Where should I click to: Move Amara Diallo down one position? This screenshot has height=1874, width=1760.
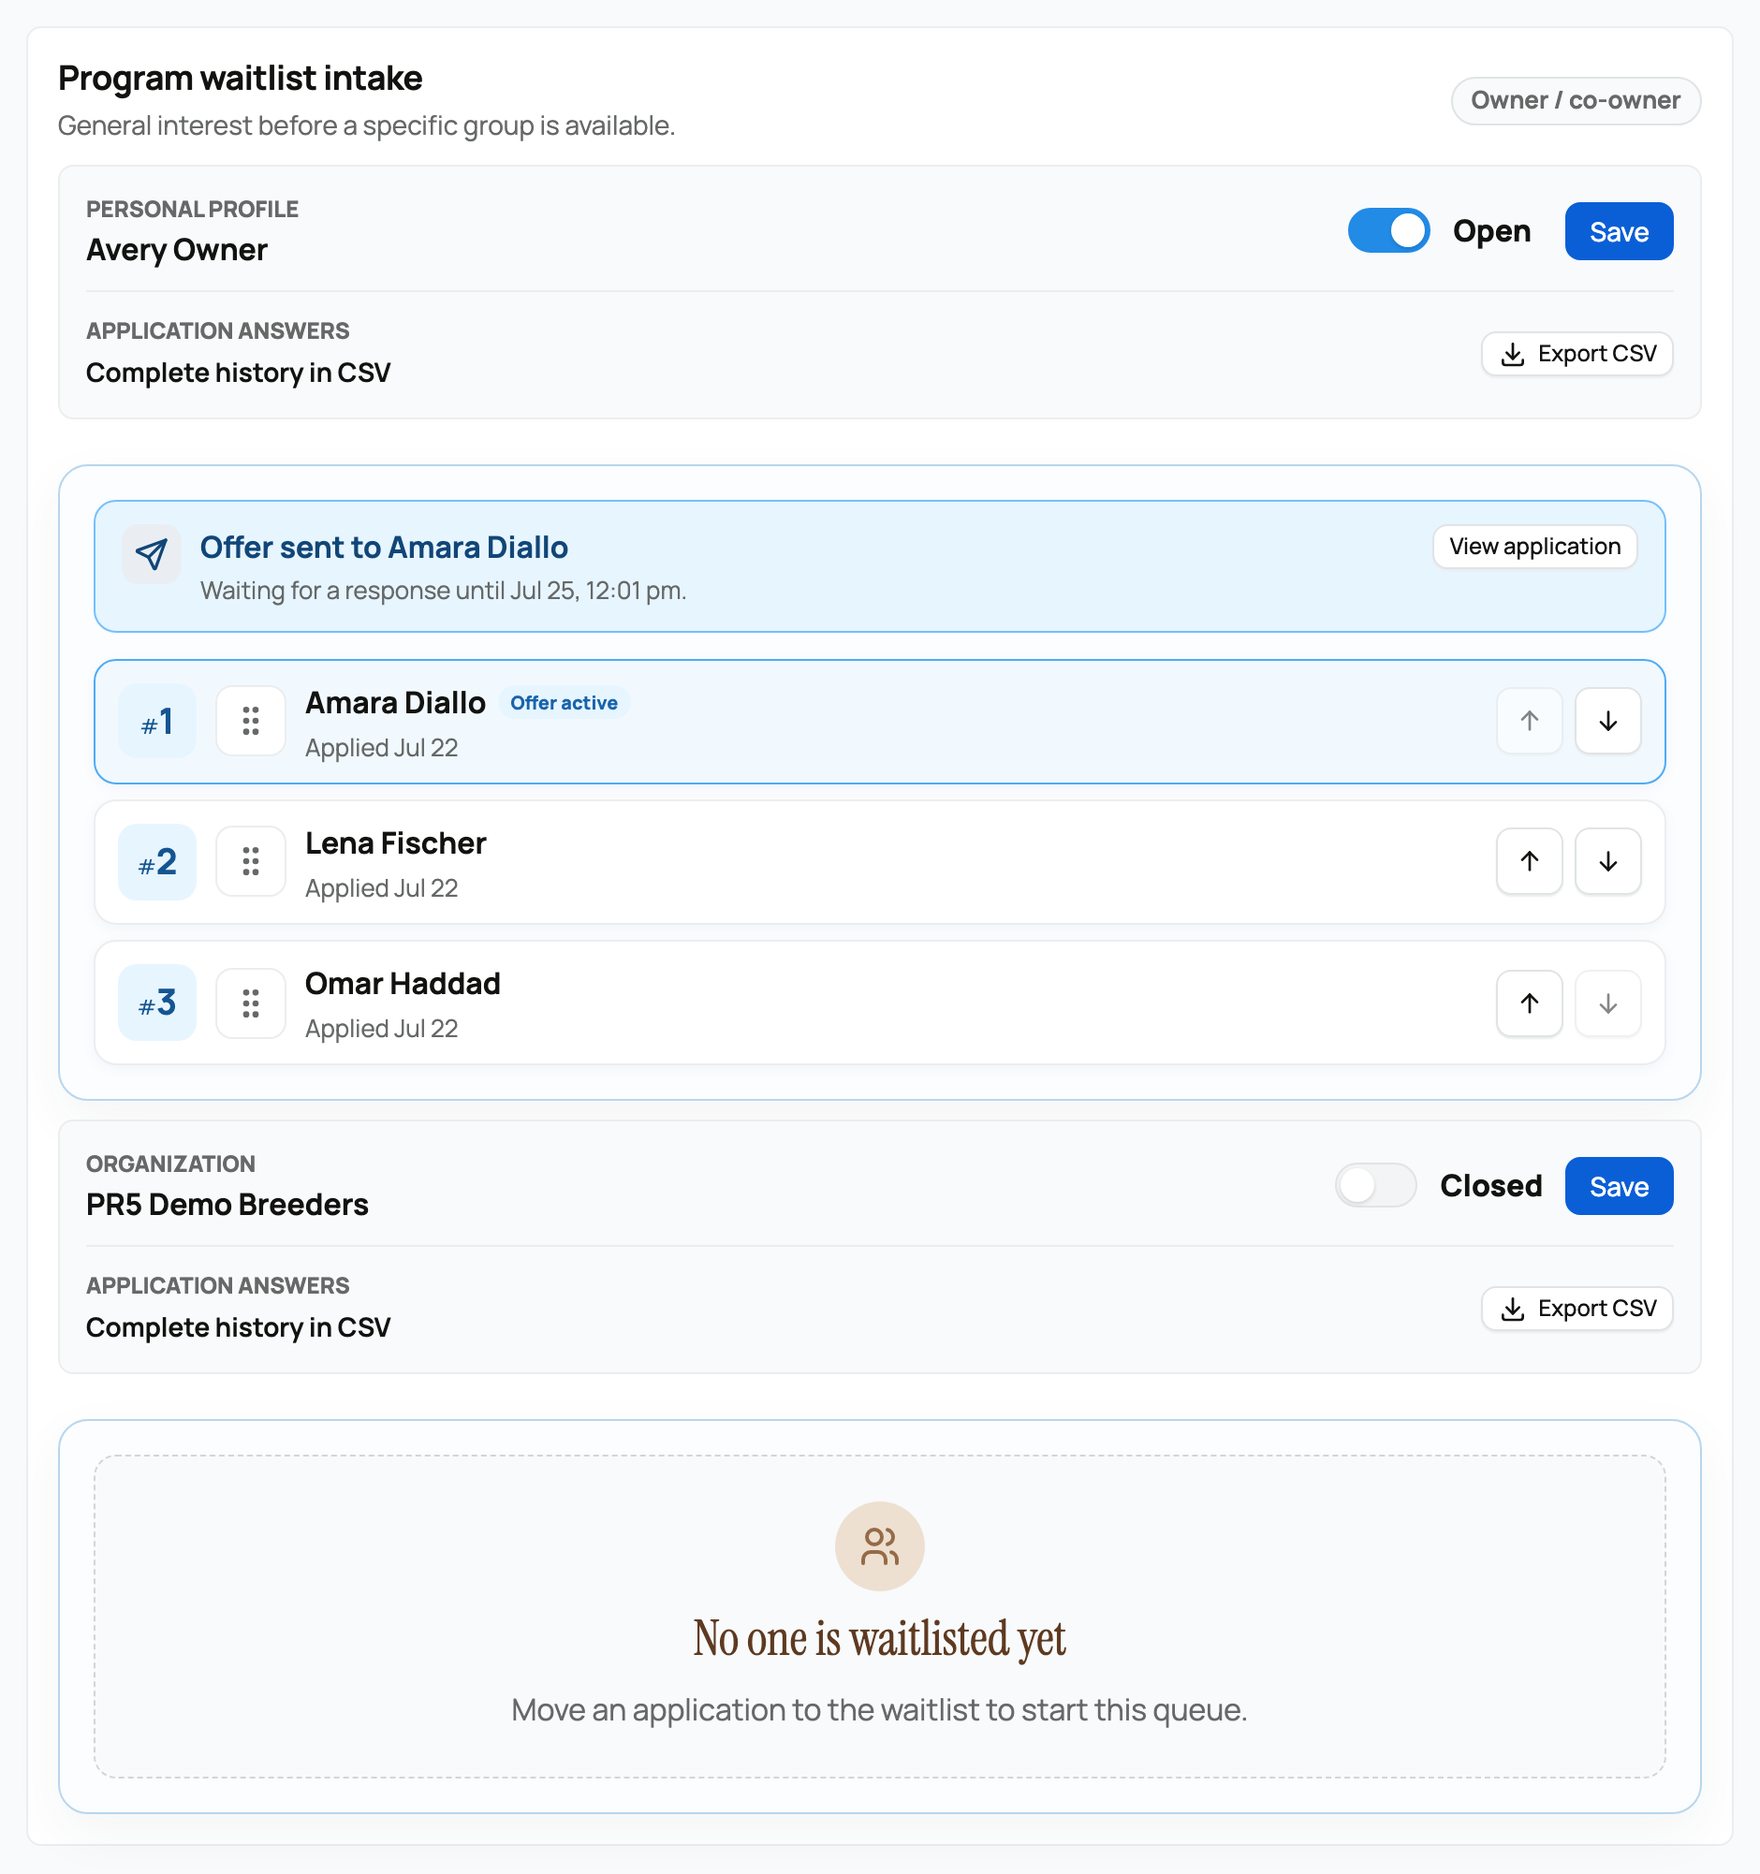coord(1608,721)
